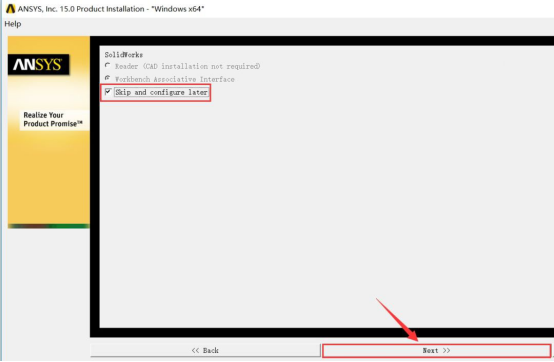This screenshot has width=554, height=362.
Task: Click the SolidWorks section heading
Action: [124, 55]
